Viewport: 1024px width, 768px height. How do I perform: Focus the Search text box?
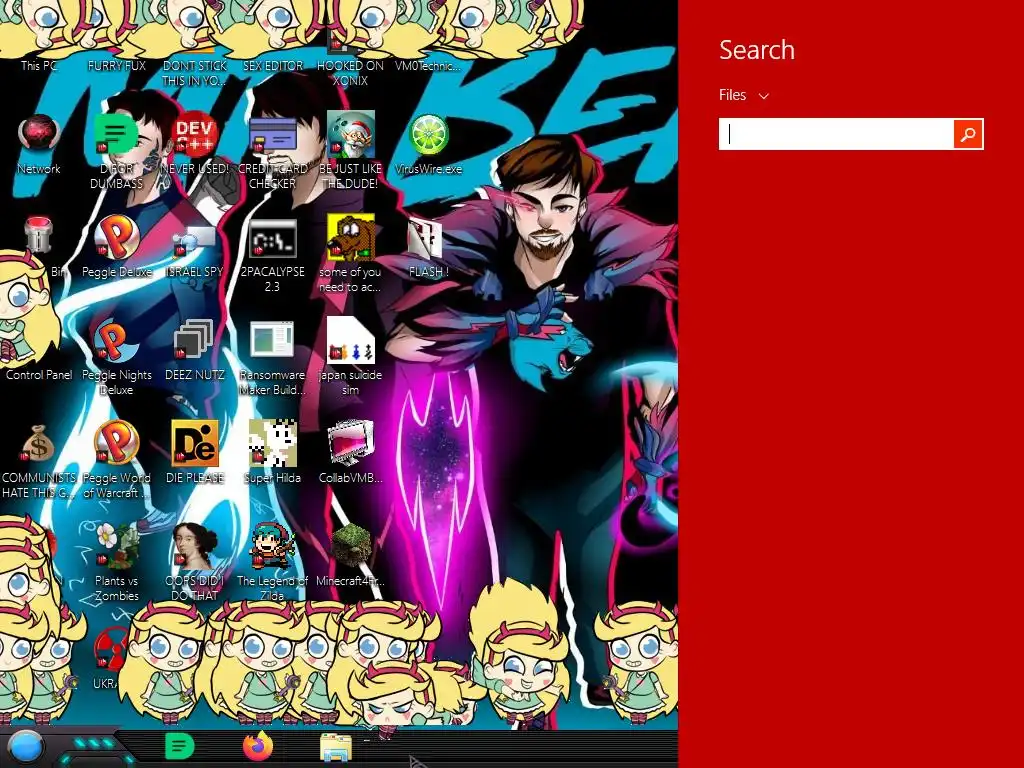tap(837, 134)
